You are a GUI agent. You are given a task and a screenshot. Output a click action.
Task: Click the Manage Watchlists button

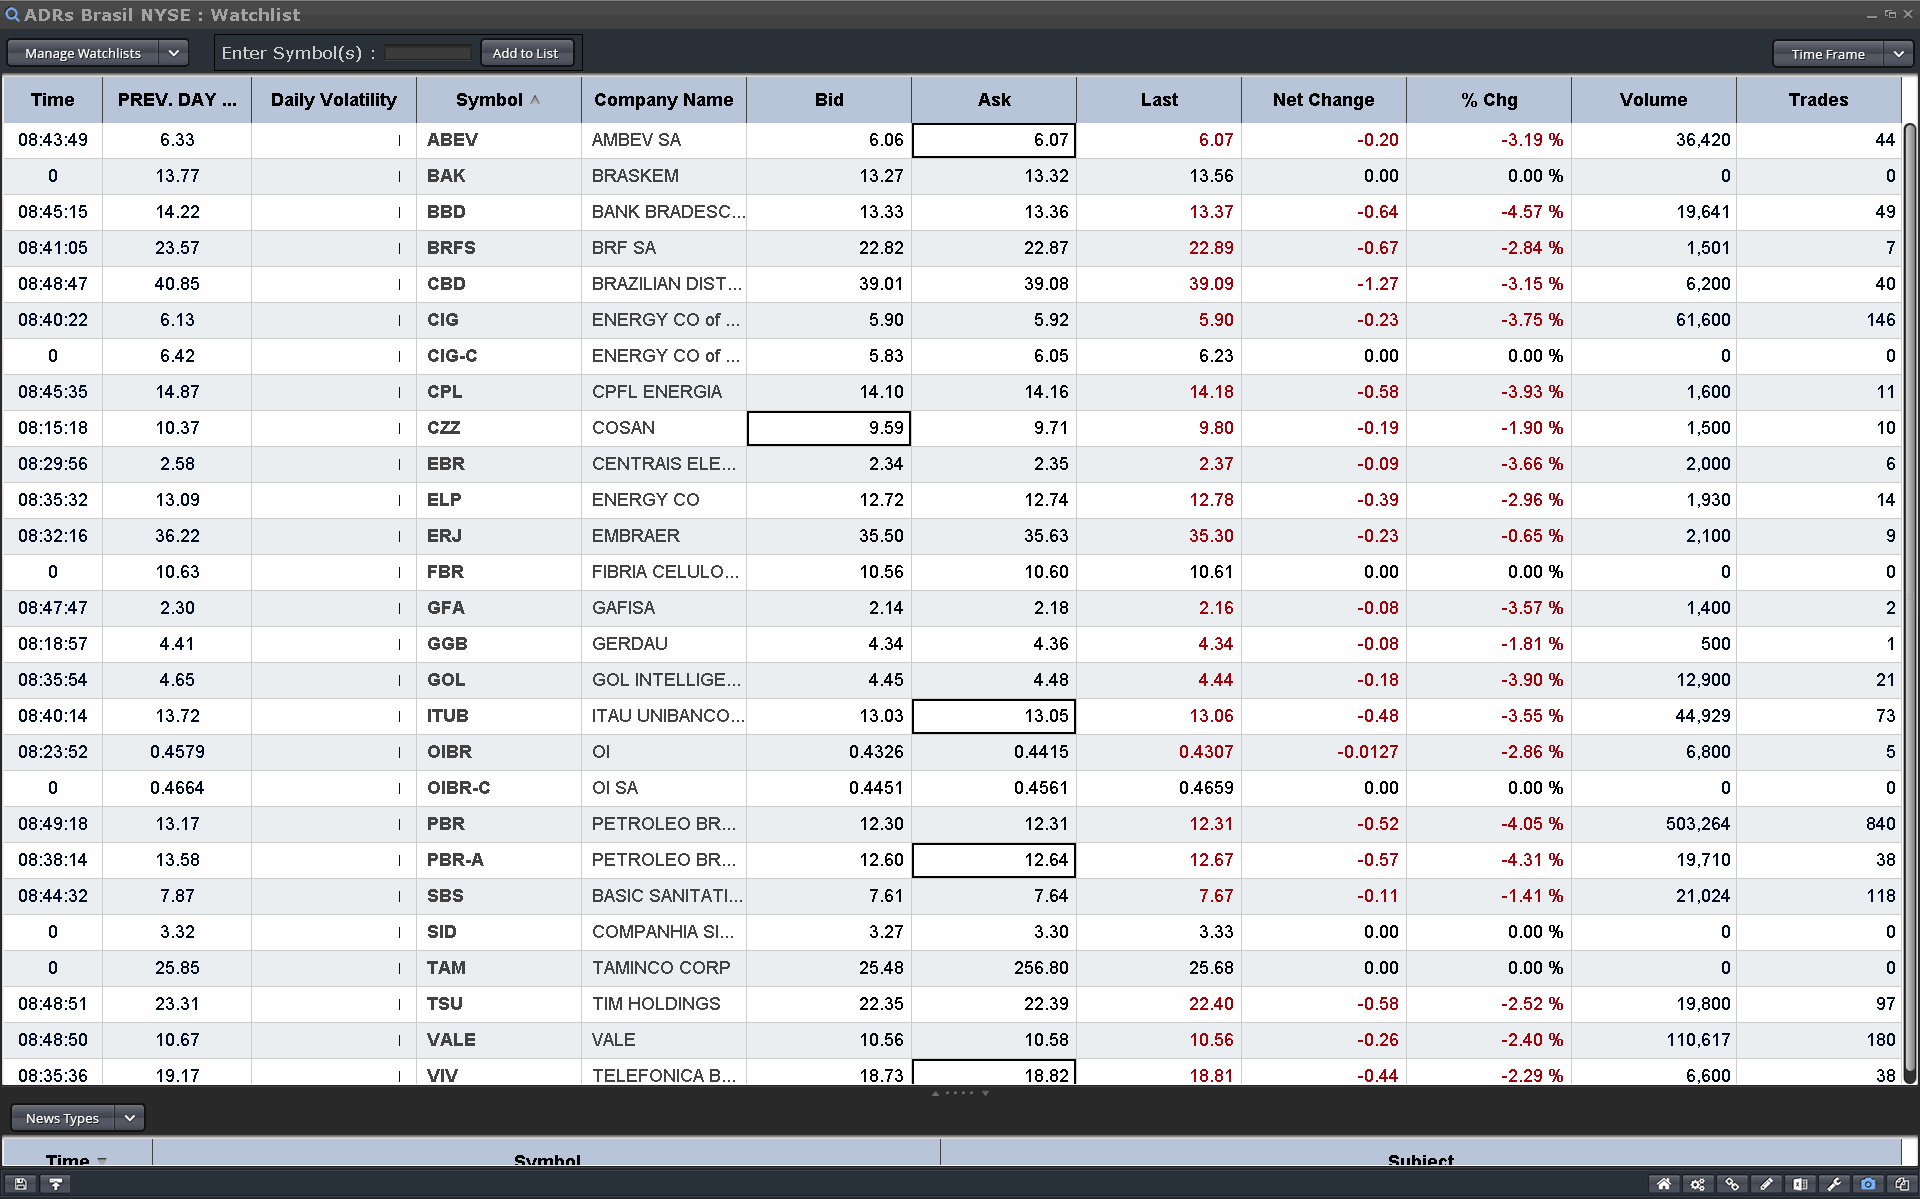tap(83, 53)
